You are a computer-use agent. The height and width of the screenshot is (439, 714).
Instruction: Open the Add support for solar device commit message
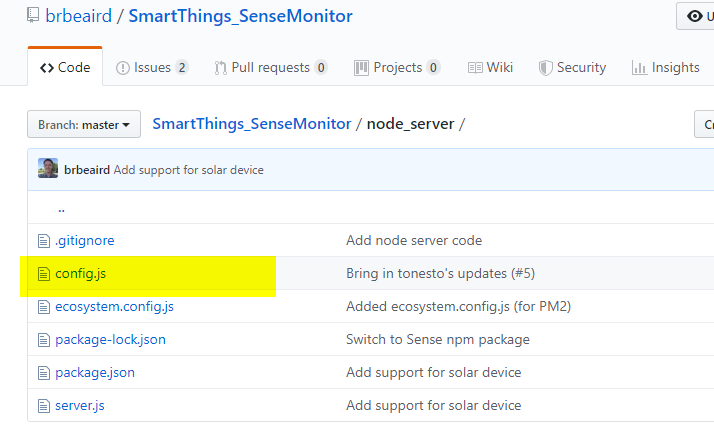click(x=188, y=170)
